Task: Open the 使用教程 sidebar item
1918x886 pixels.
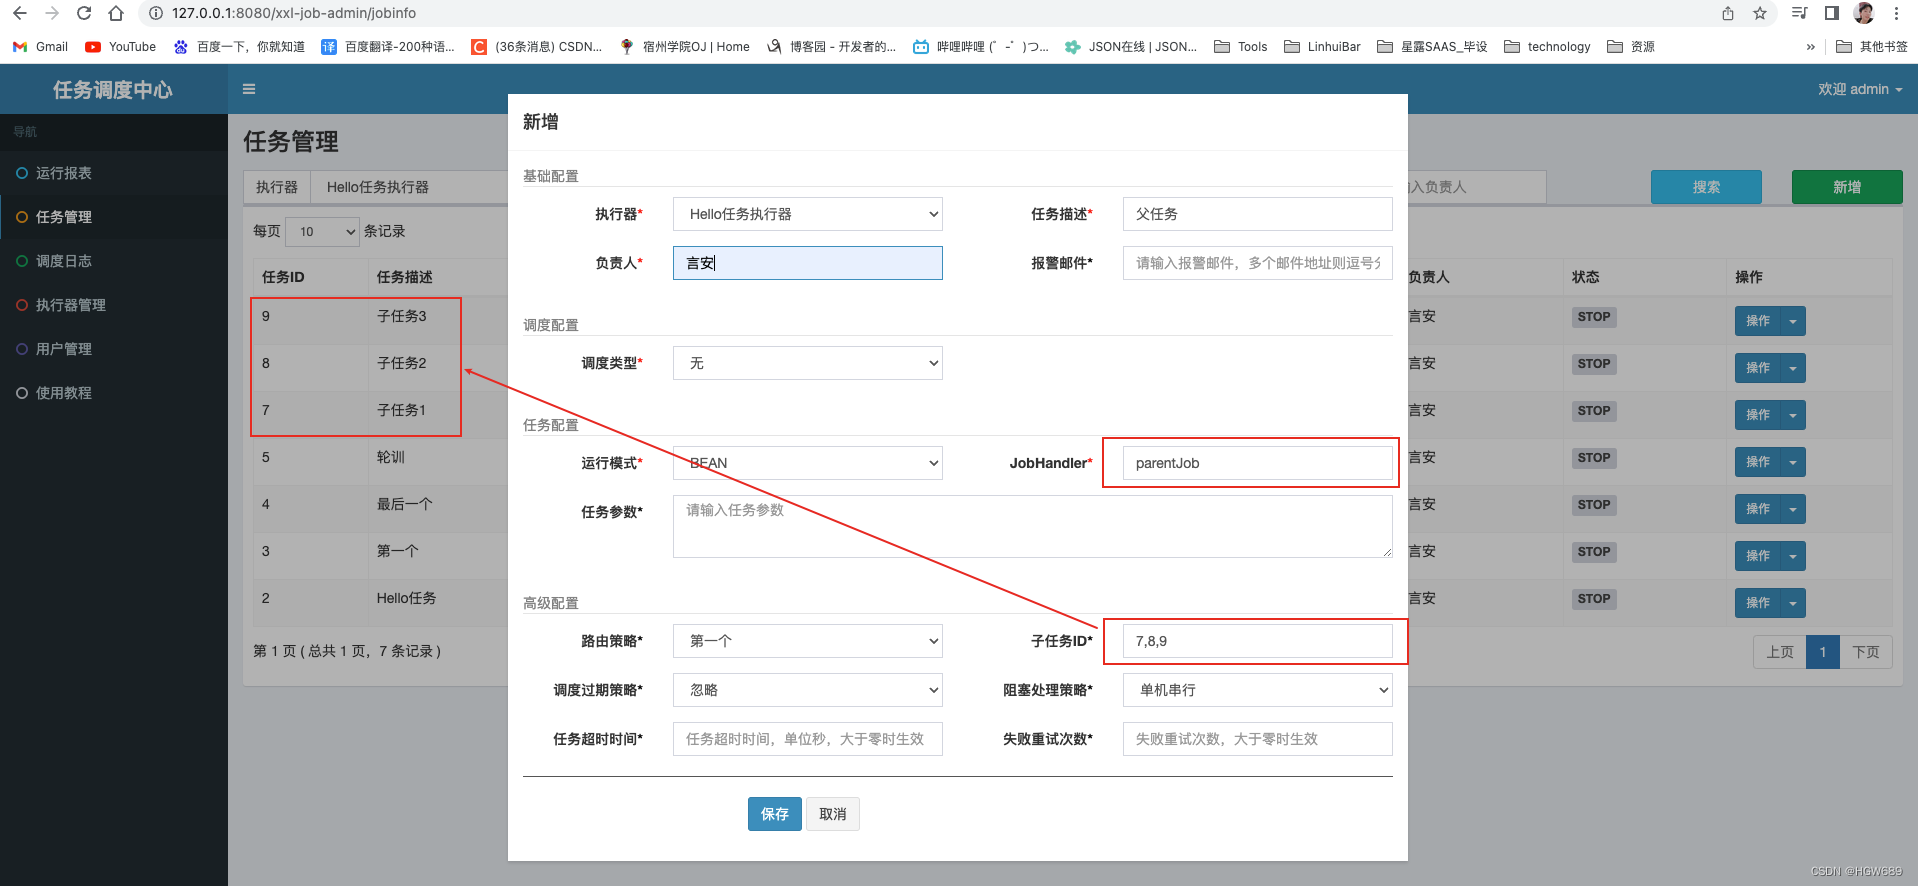Action: 114,393
